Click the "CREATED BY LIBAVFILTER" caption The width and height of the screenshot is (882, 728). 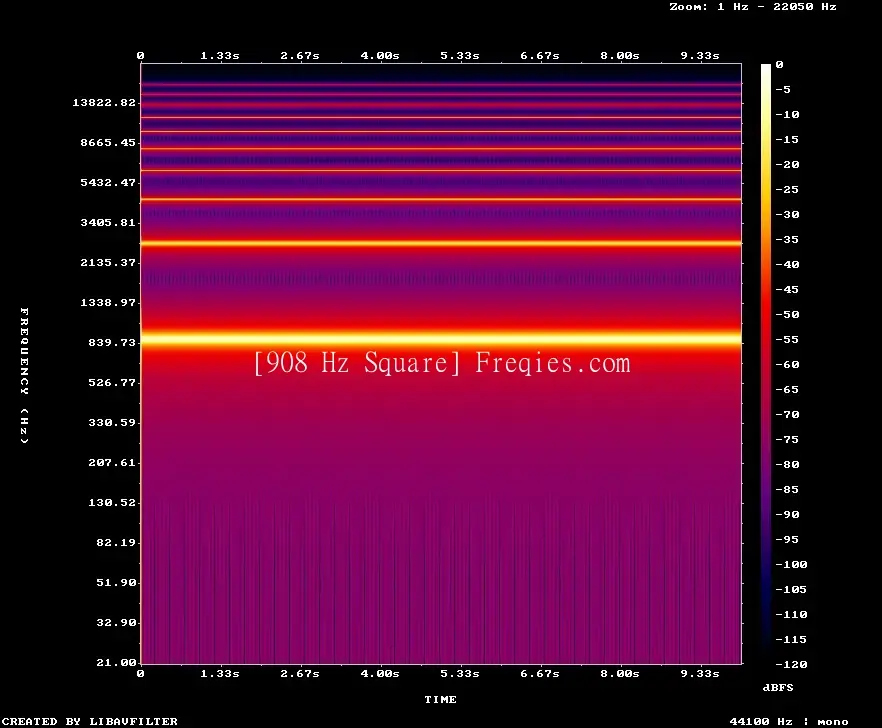pyautogui.click(x=89, y=721)
